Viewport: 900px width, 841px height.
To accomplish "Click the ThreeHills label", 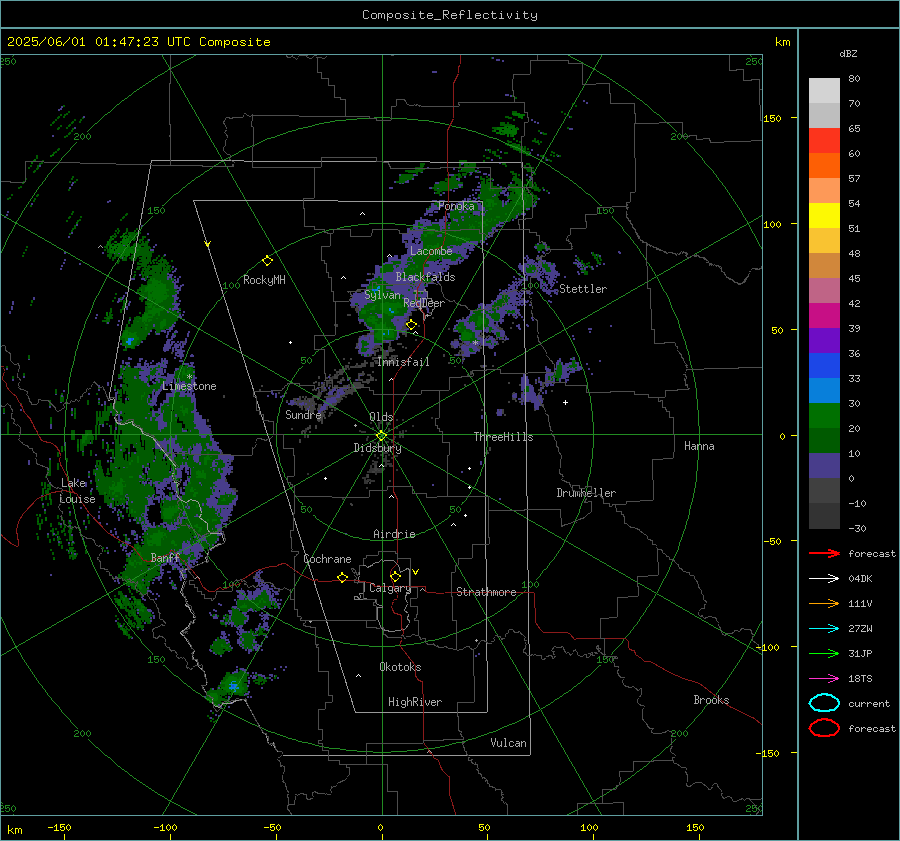I will click(503, 437).
